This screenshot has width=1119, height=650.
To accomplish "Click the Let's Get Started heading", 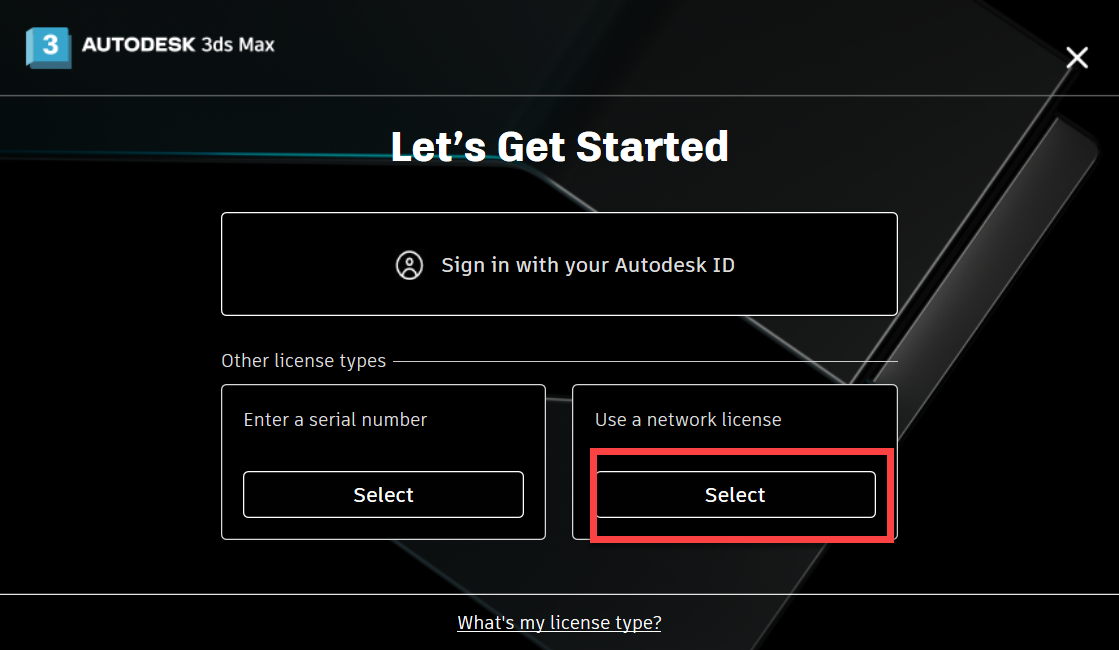I will [x=559, y=147].
